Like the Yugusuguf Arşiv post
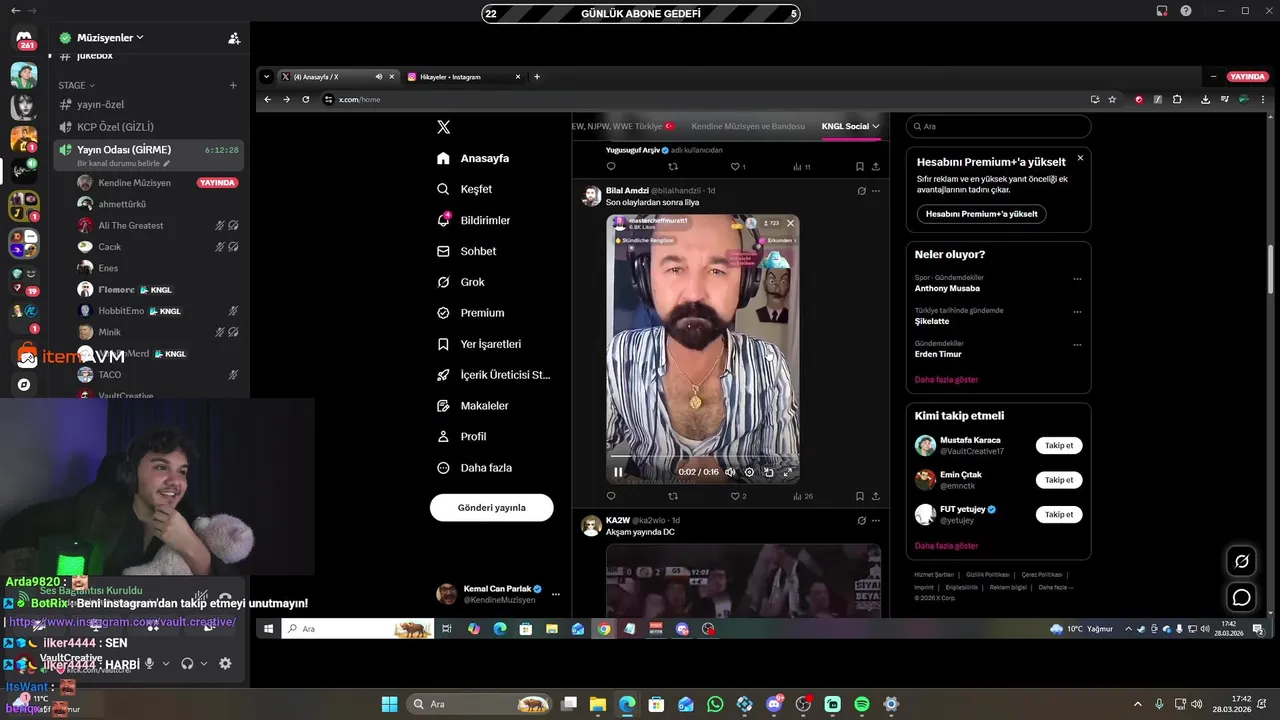The height and width of the screenshot is (720, 1280). (x=738, y=167)
